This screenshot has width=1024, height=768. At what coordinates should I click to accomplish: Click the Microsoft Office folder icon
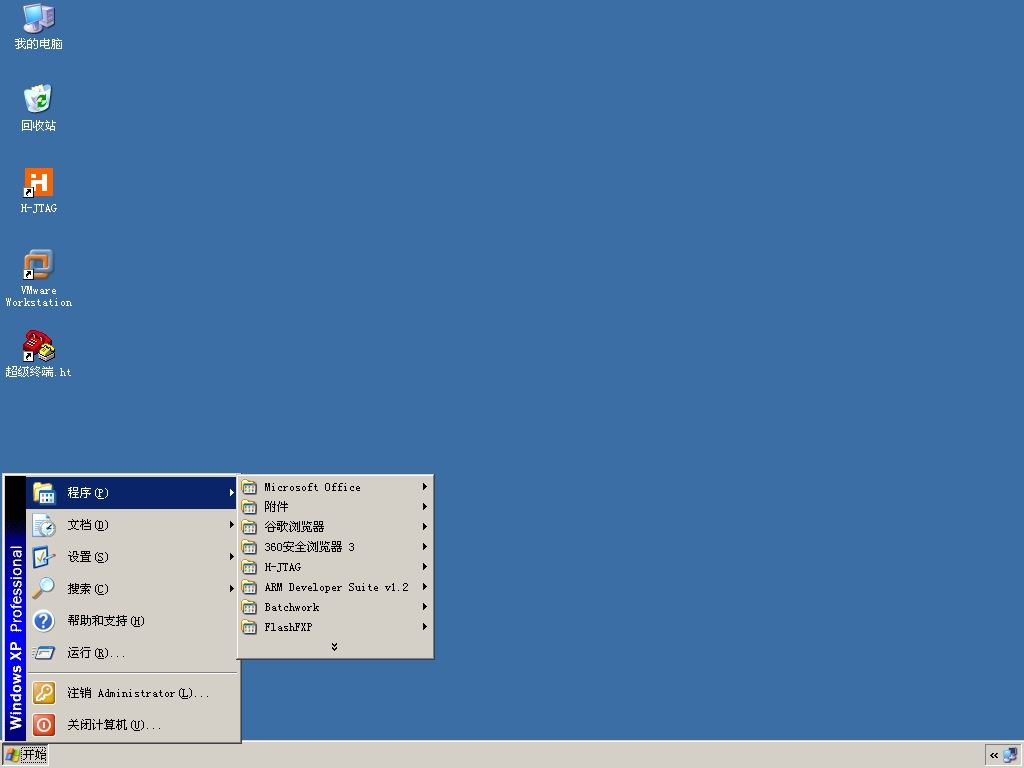249,487
